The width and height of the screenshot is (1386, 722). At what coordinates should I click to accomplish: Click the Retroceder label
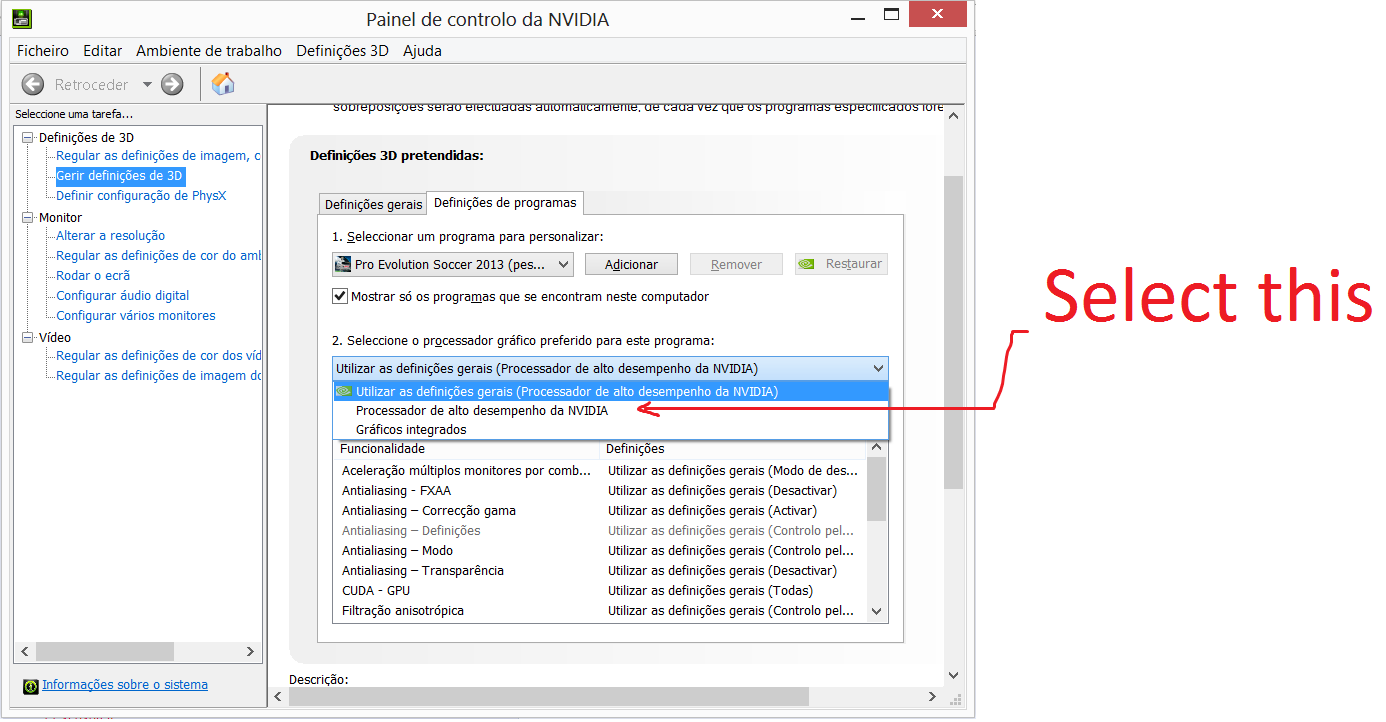click(x=92, y=85)
